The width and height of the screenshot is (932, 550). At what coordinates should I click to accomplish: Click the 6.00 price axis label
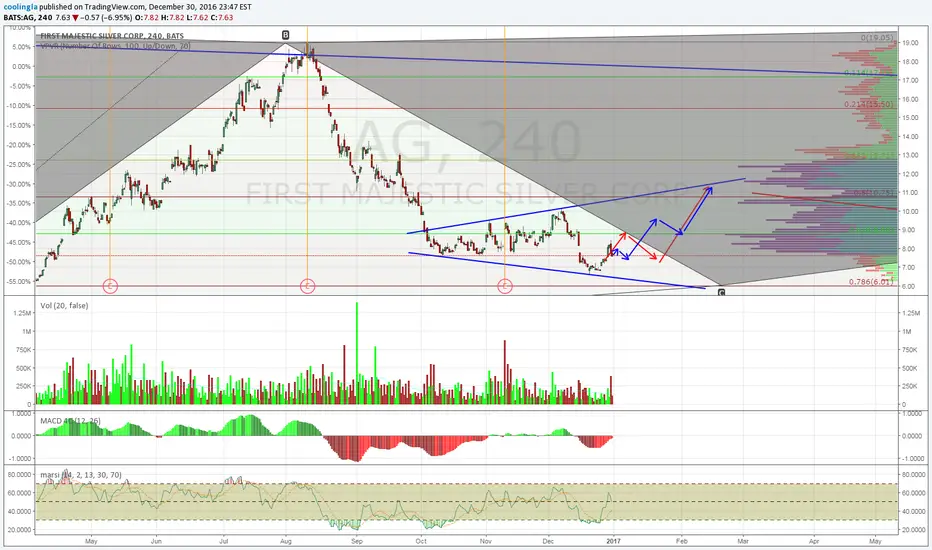coord(911,287)
